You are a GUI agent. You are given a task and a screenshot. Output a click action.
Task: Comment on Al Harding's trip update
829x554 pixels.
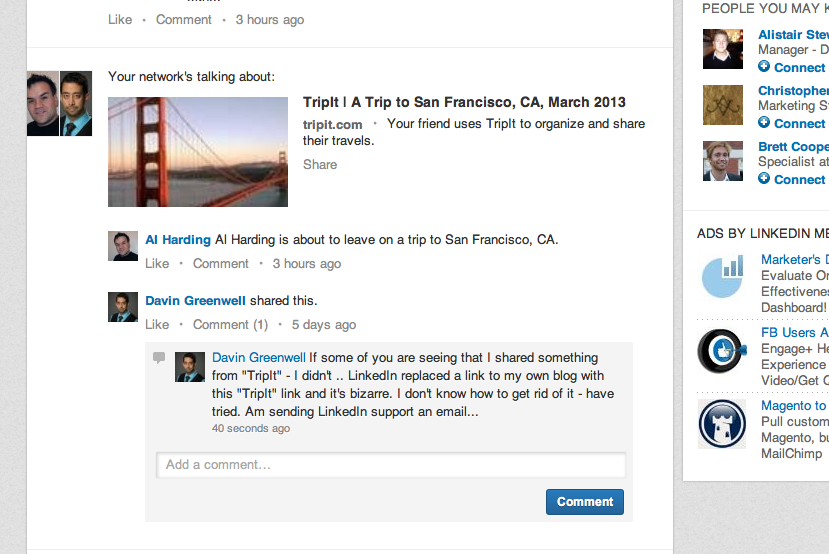(220, 263)
